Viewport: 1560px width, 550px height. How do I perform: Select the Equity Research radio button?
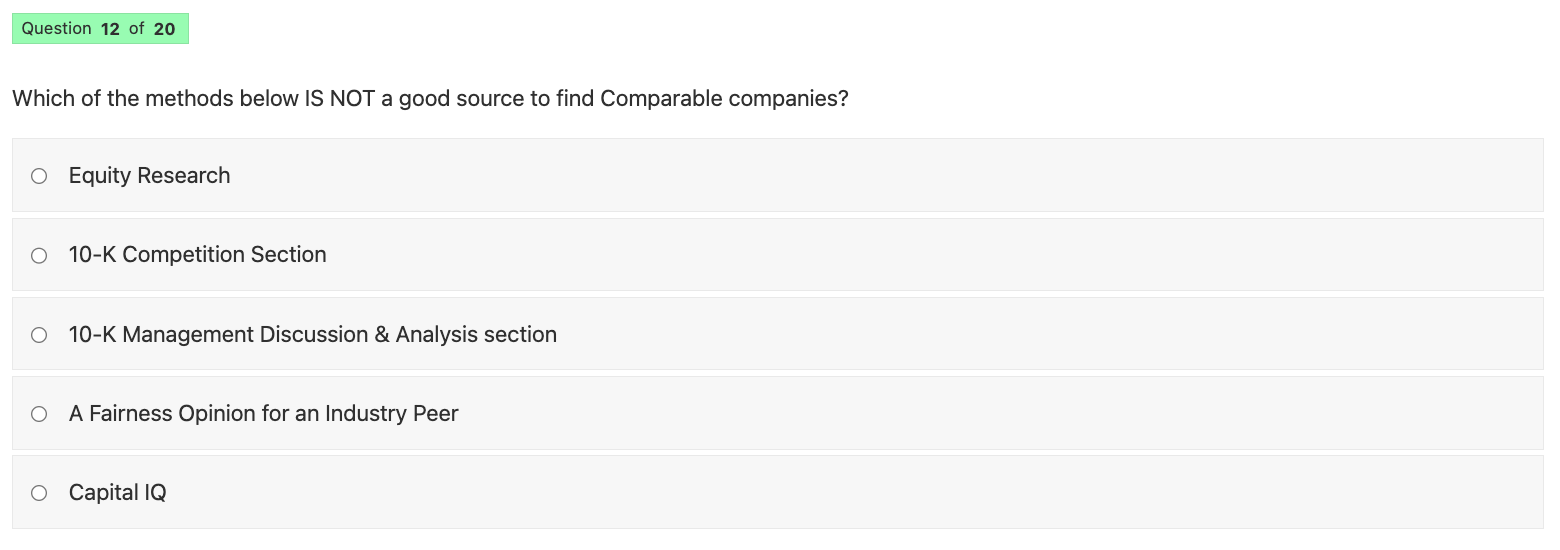[39, 176]
